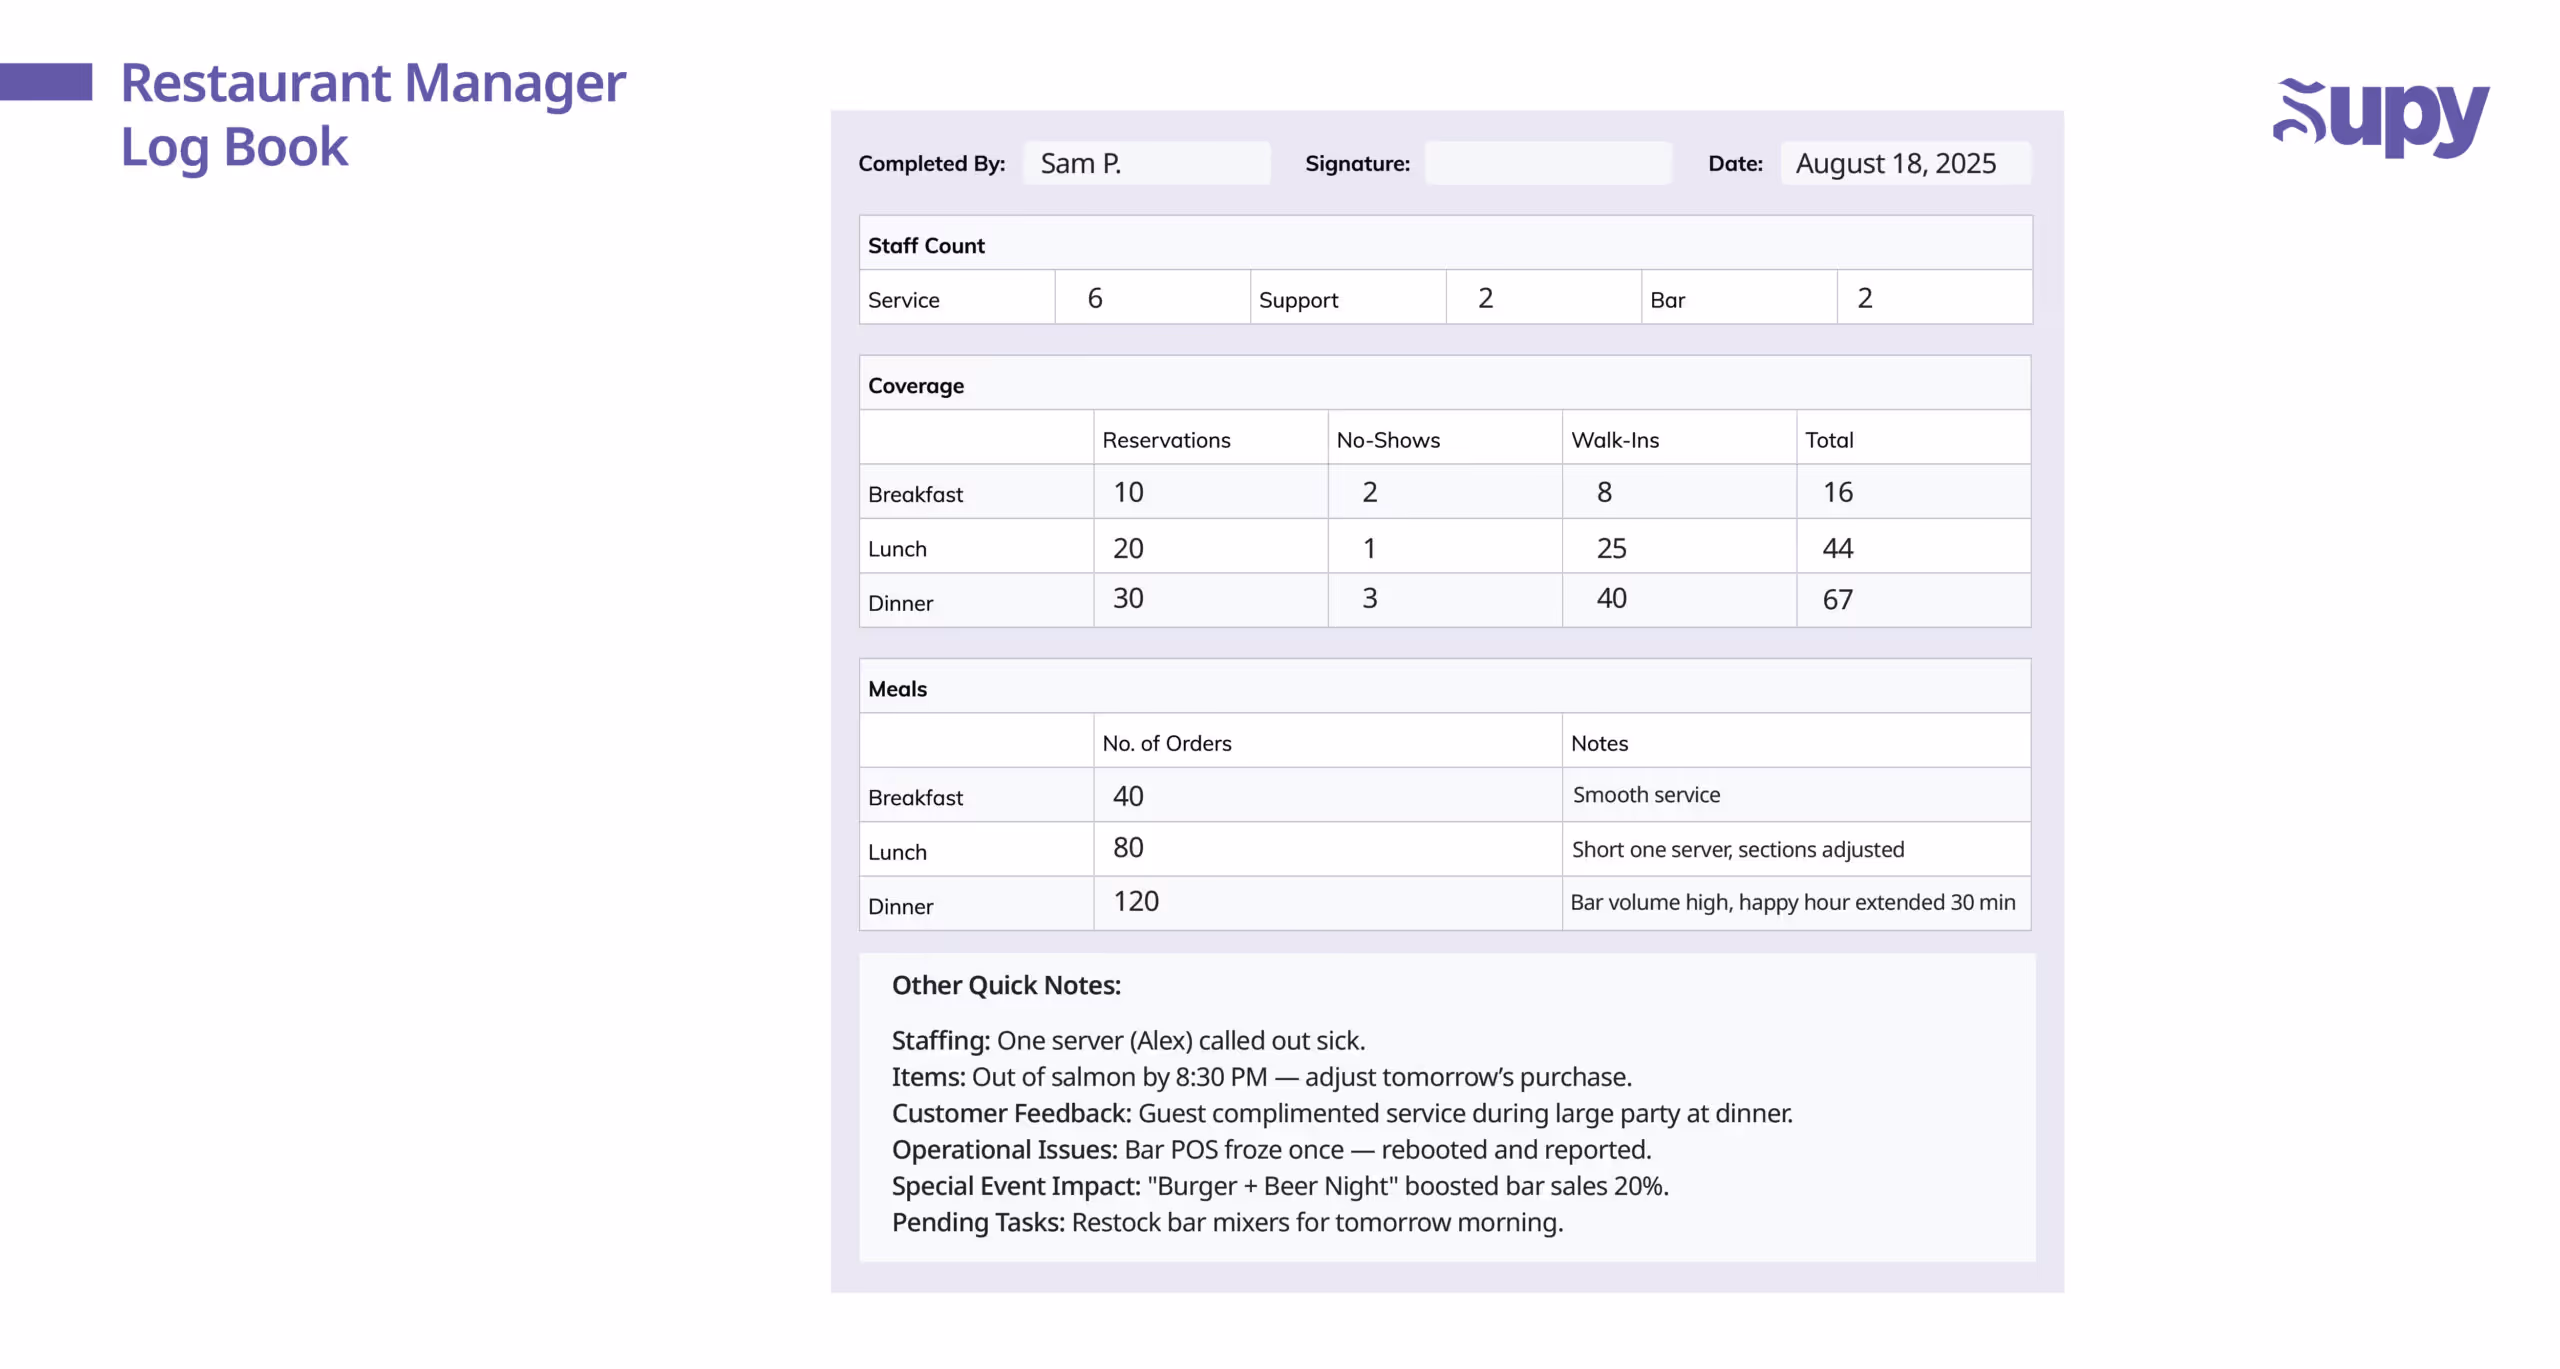2560x1369 pixels.
Task: Select the Staff Count section header
Action: click(925, 243)
